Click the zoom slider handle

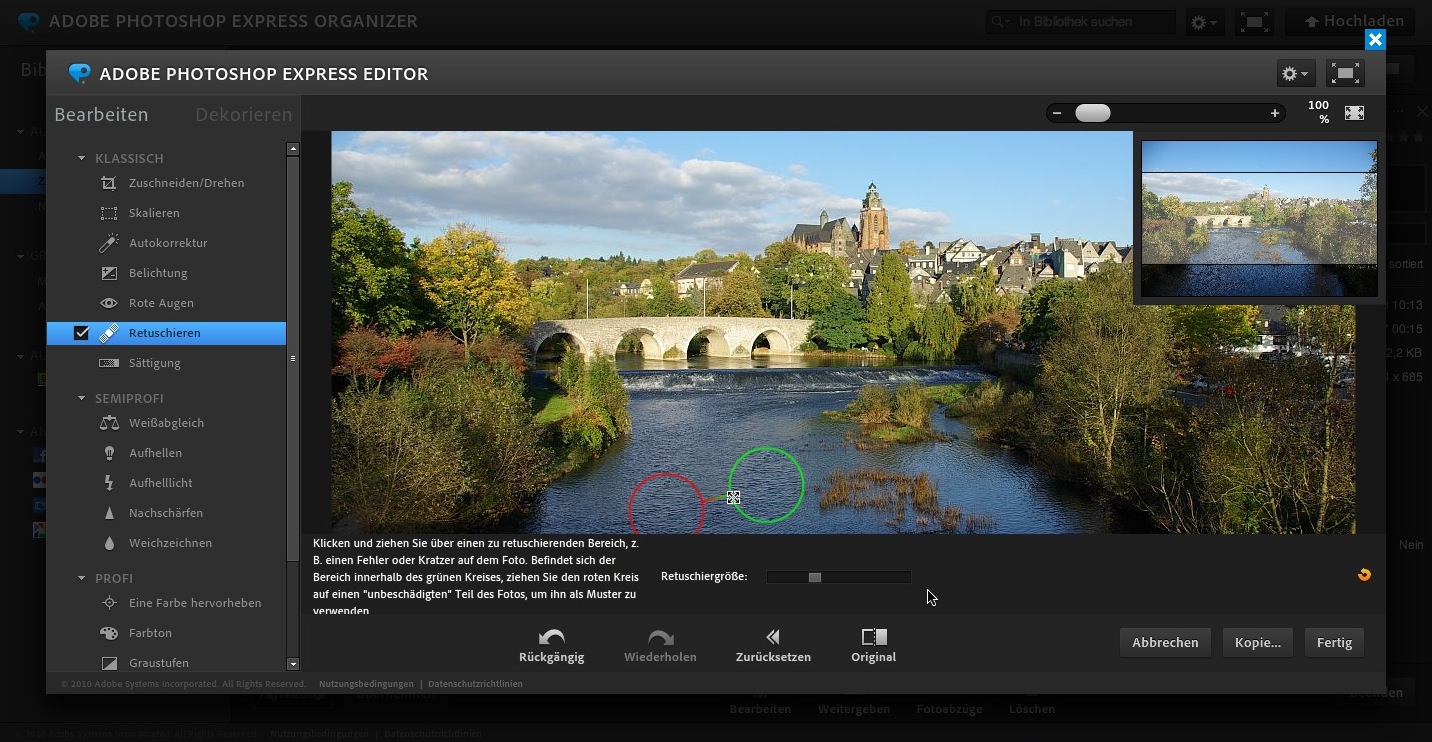(x=1093, y=113)
